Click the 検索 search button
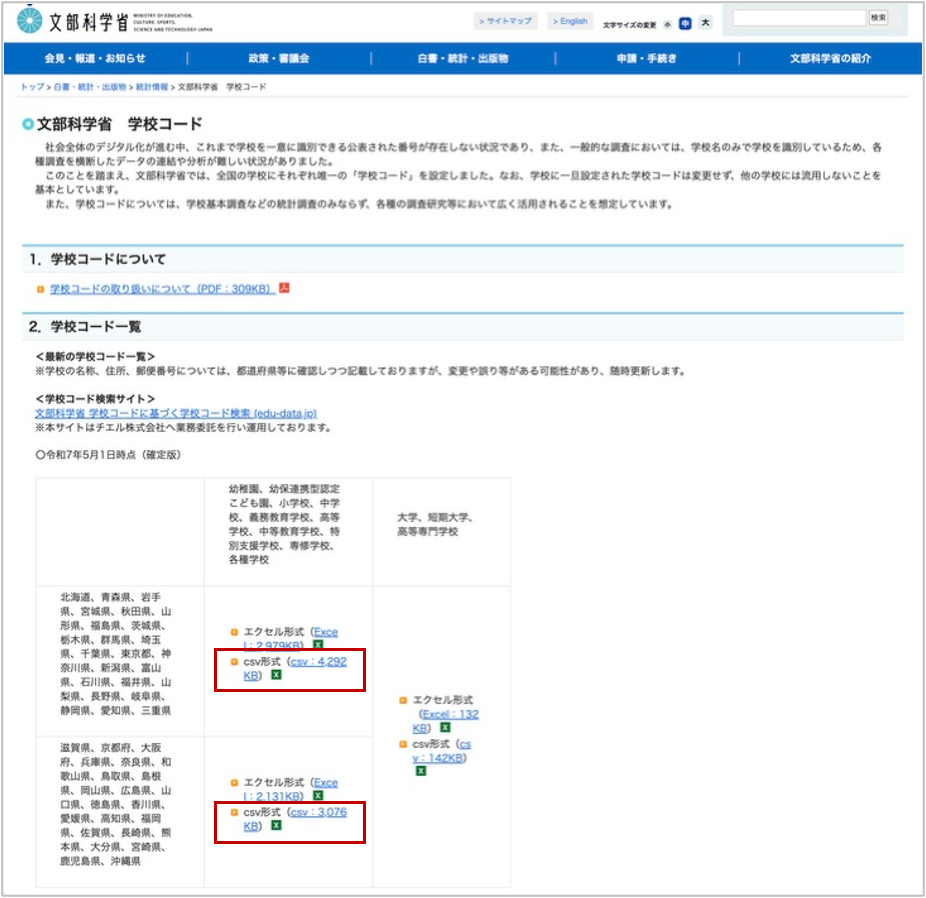This screenshot has width=926, height=898. click(878, 18)
